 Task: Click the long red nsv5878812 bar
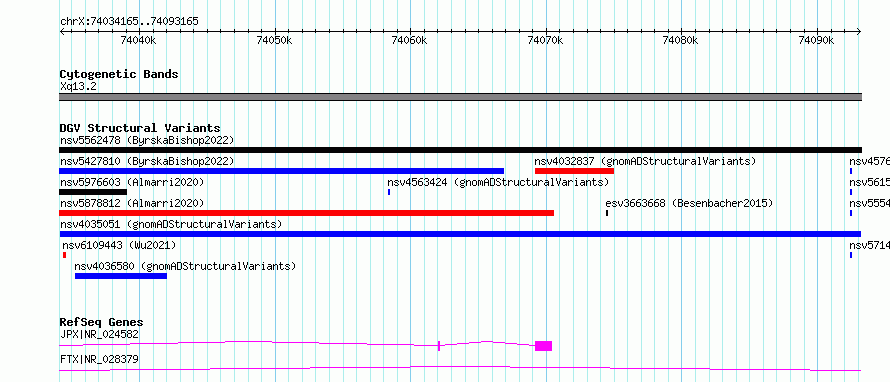click(307, 213)
